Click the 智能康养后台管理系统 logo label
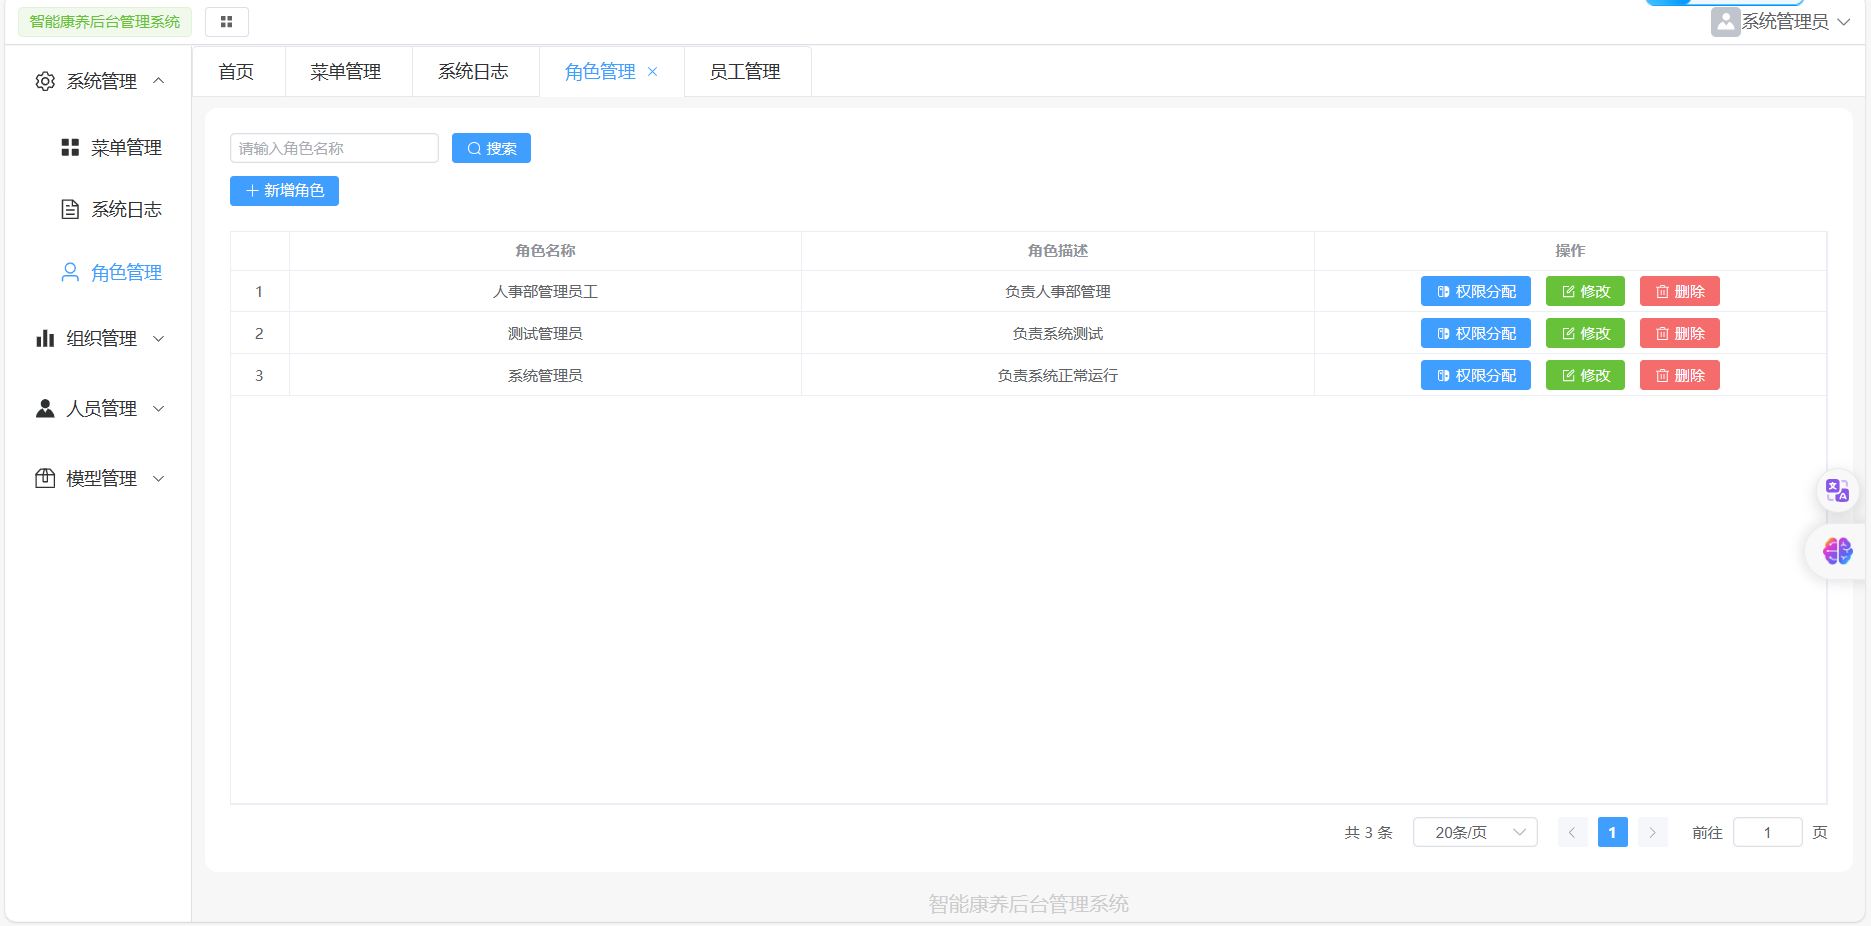 point(105,22)
